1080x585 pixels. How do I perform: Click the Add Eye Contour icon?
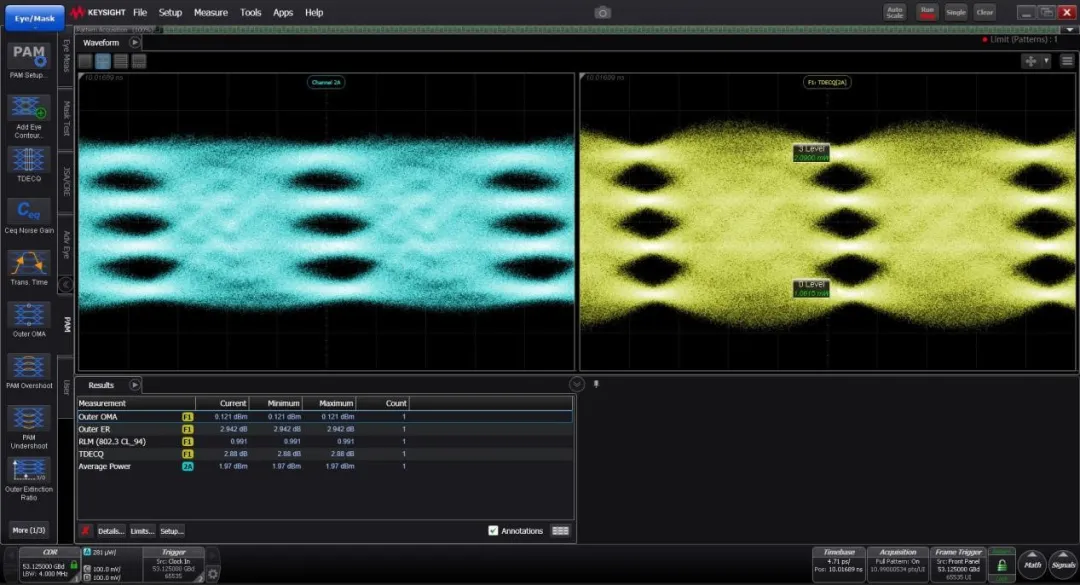29,110
